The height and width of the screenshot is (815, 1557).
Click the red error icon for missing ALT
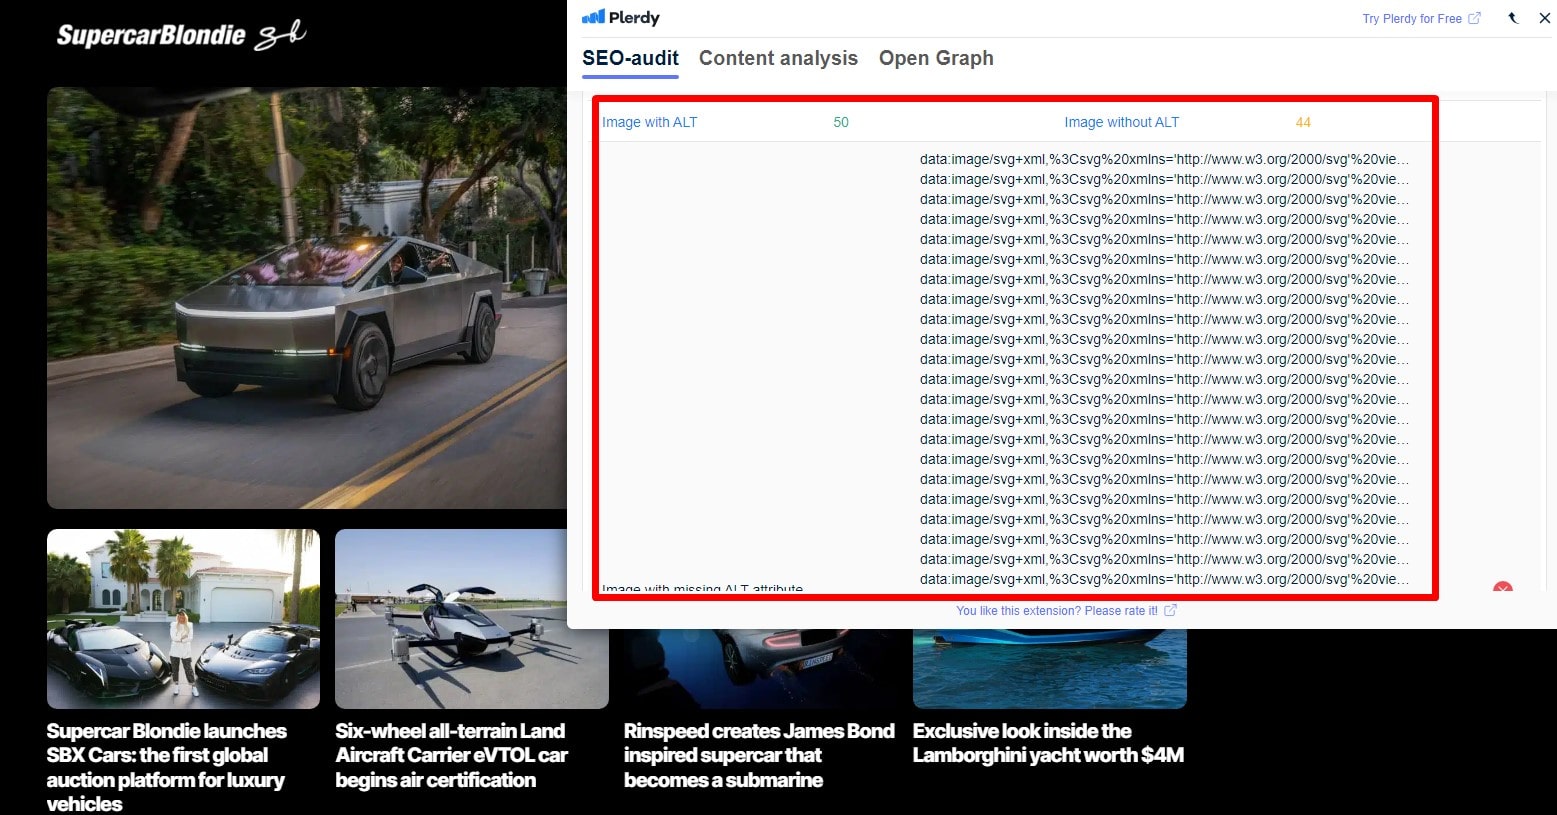[x=1502, y=588]
